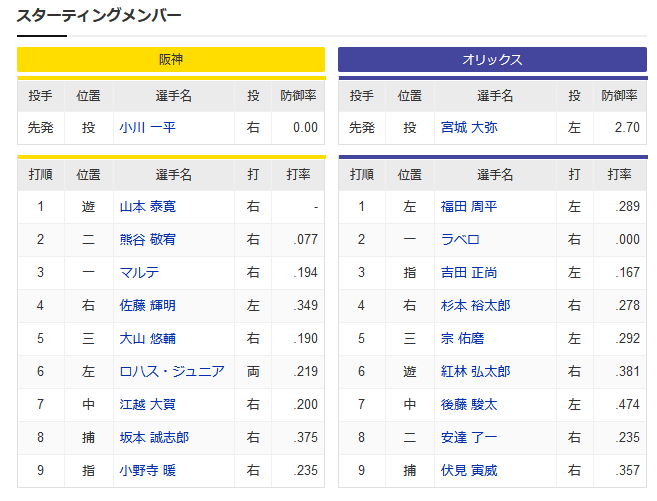The image size is (657, 501).
Task: Click the 大山 悠輔 link
Action: pyautogui.click(x=147, y=338)
